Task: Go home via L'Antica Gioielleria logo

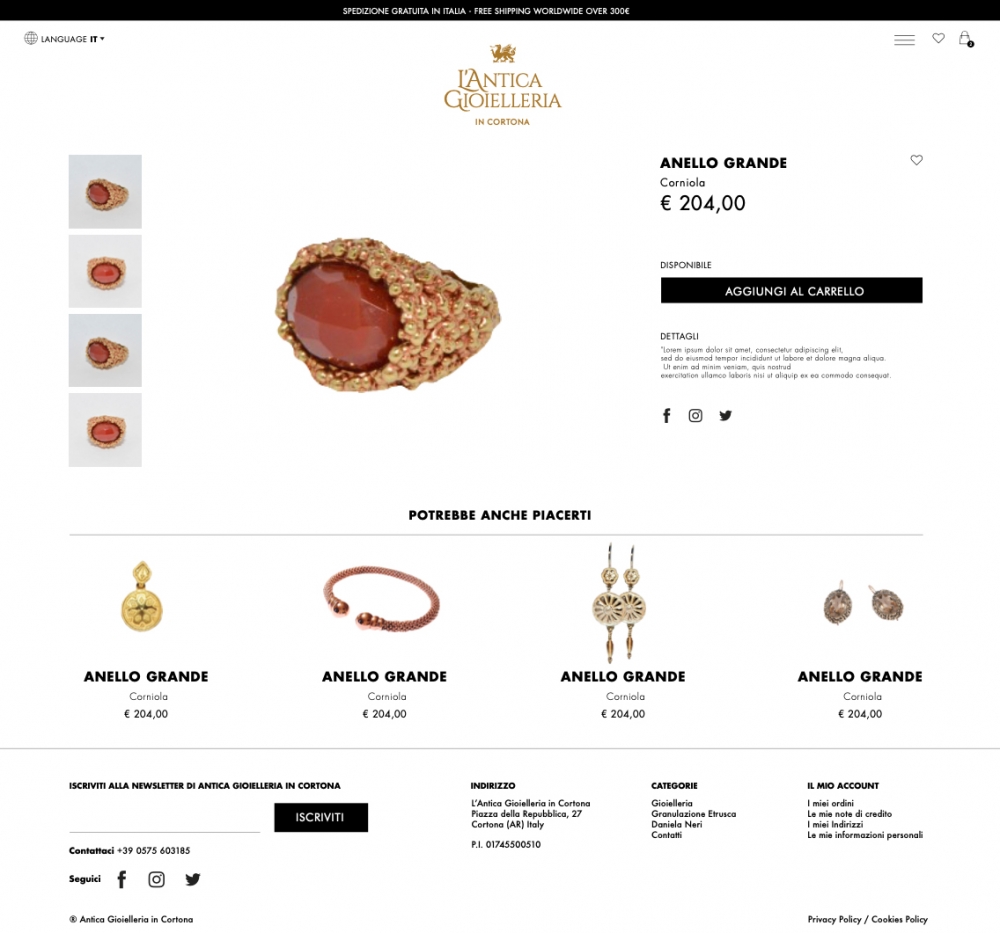Action: 503,85
